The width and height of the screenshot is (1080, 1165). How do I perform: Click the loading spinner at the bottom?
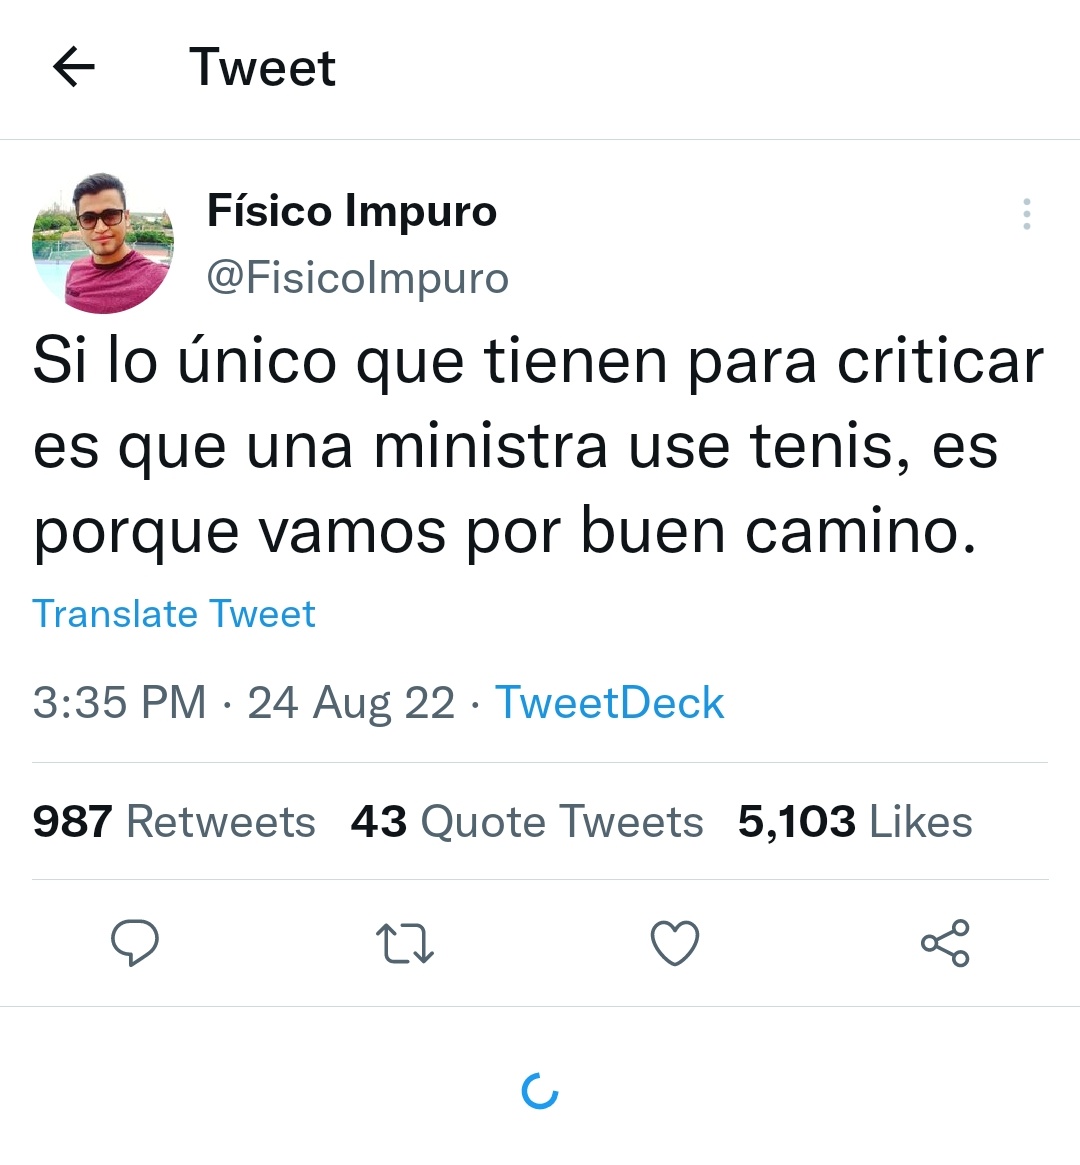tap(540, 1091)
